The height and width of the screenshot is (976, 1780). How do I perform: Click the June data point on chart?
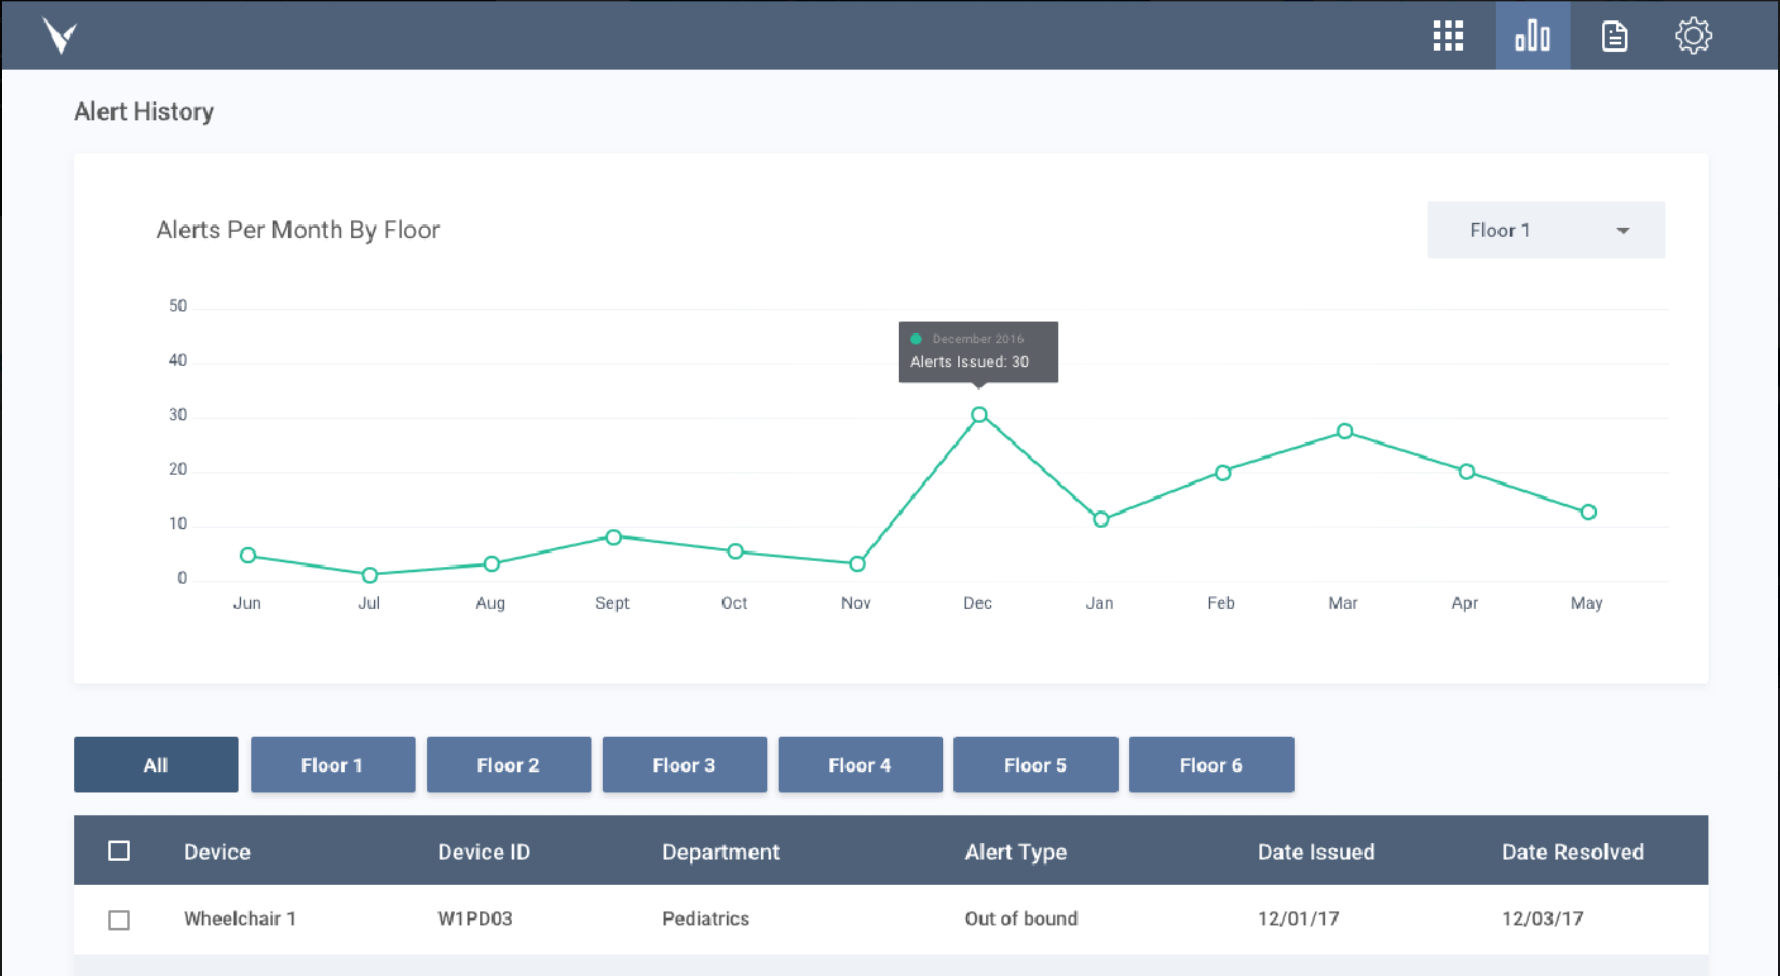(248, 555)
